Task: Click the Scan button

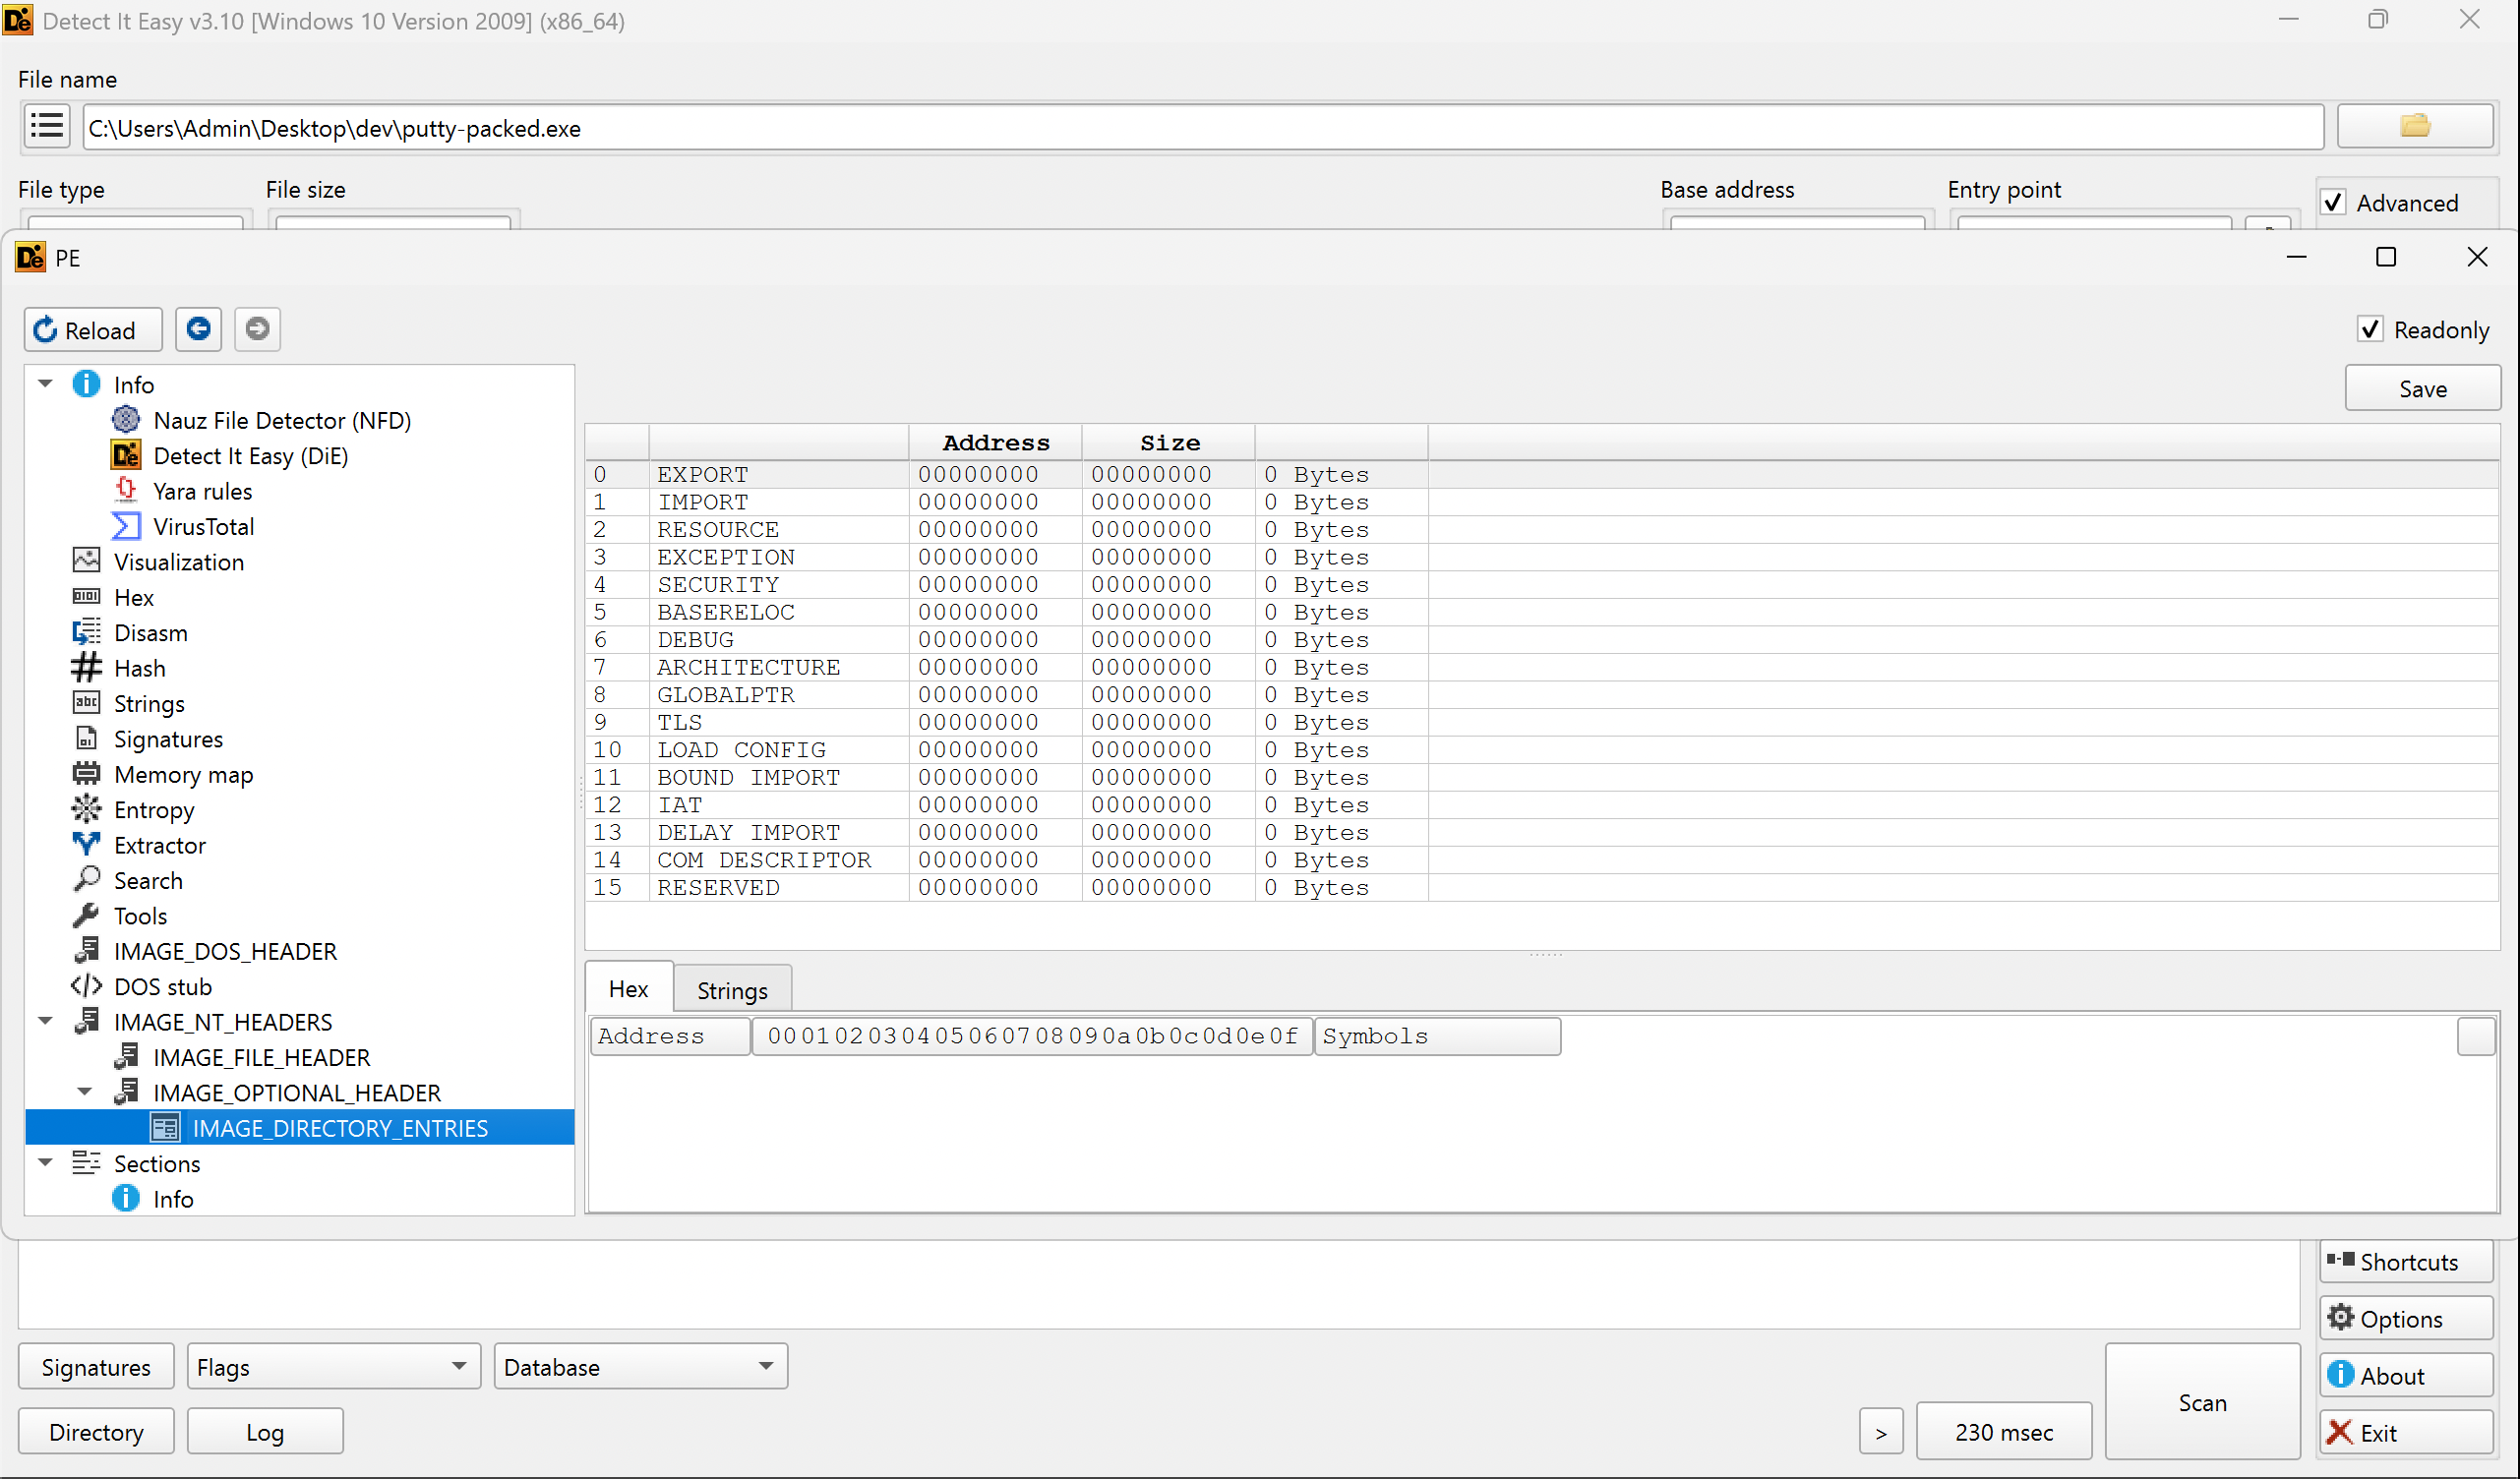Action: coord(2203,1402)
